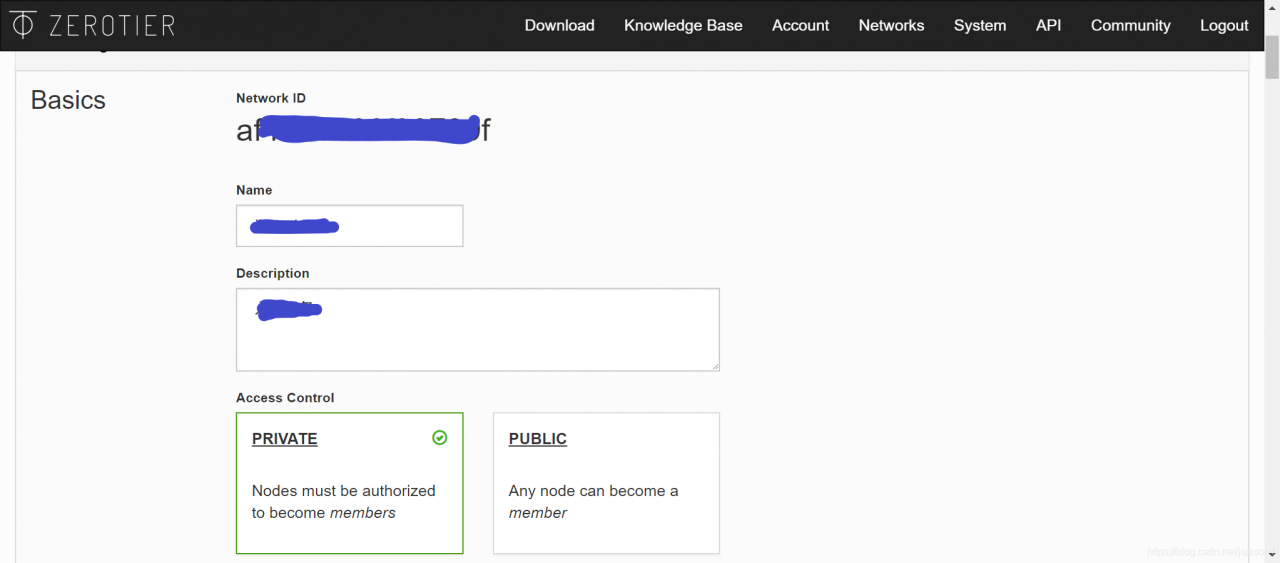This screenshot has width=1280, height=563.
Task: Open the Knowledge Base link
Action: pyautogui.click(x=683, y=26)
